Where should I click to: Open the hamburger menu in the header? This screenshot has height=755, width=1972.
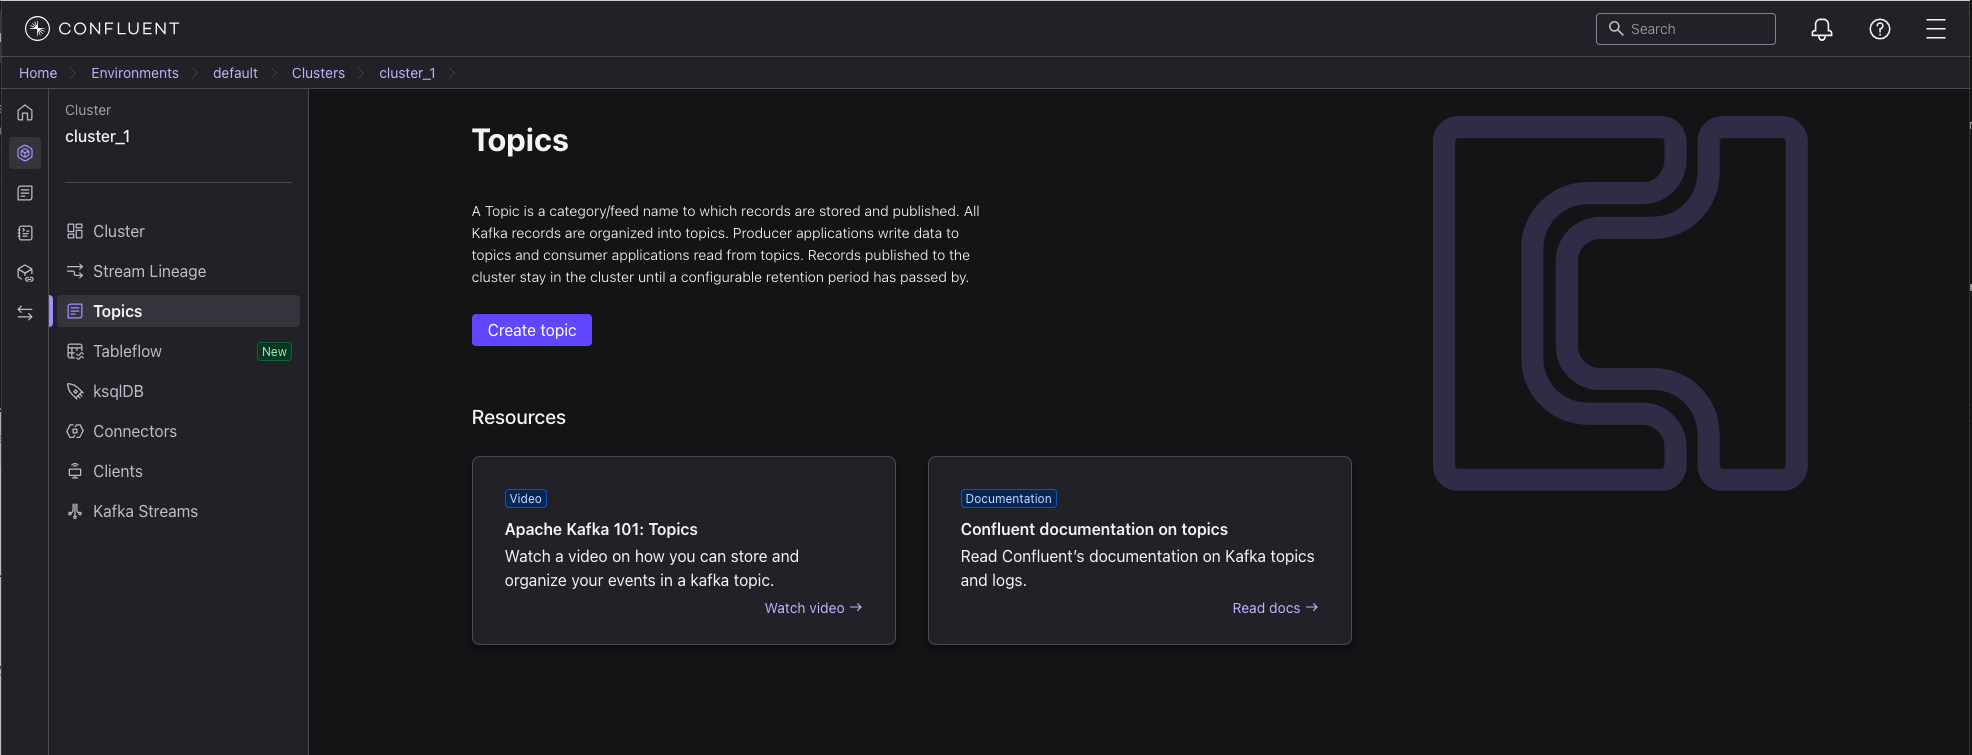point(1936,29)
